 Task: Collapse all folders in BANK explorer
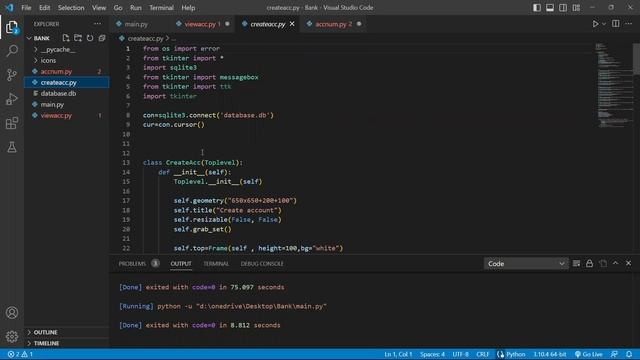pyautogui.click(x=102, y=38)
